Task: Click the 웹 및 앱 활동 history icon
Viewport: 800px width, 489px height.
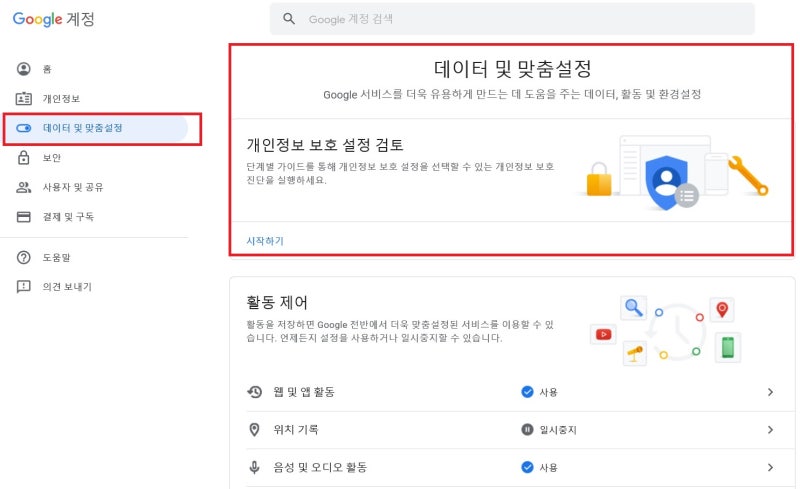Action: click(x=255, y=392)
